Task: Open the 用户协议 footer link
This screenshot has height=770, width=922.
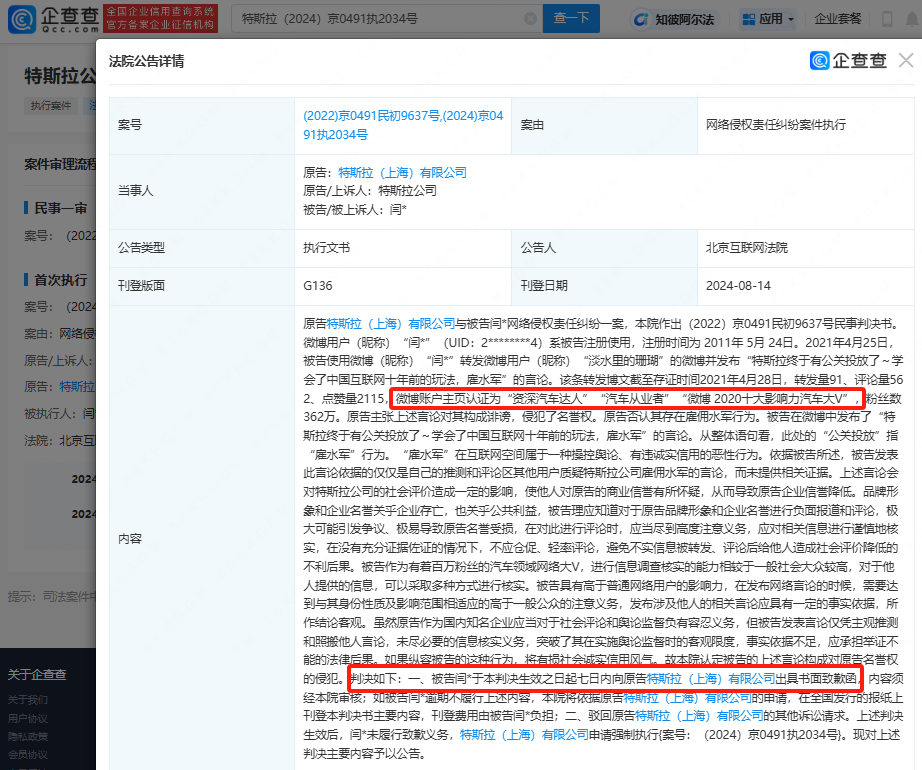Action: pos(27,718)
